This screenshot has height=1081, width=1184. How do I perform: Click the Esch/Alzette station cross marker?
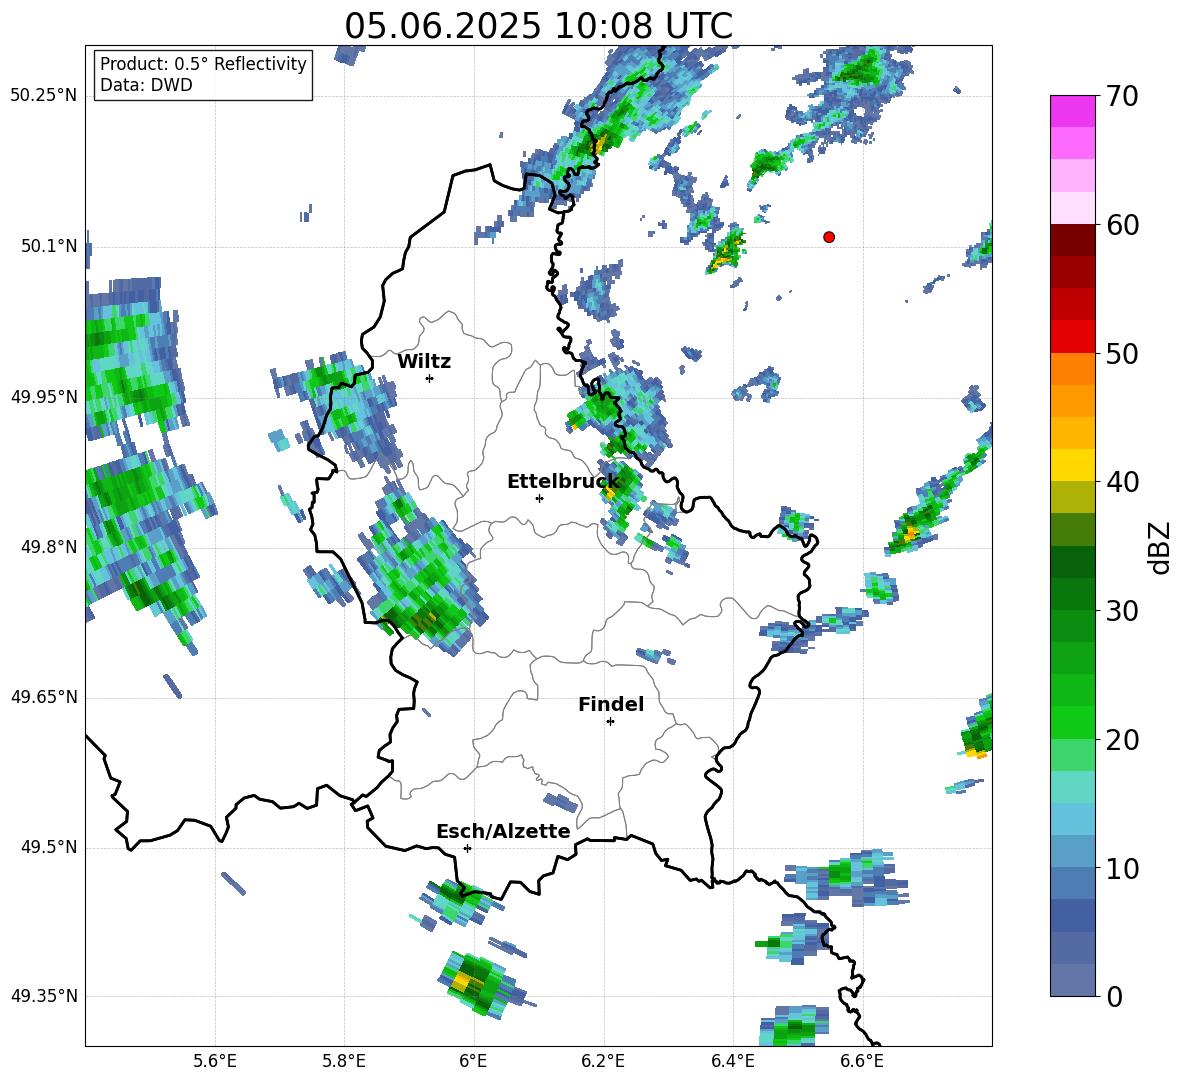(467, 848)
